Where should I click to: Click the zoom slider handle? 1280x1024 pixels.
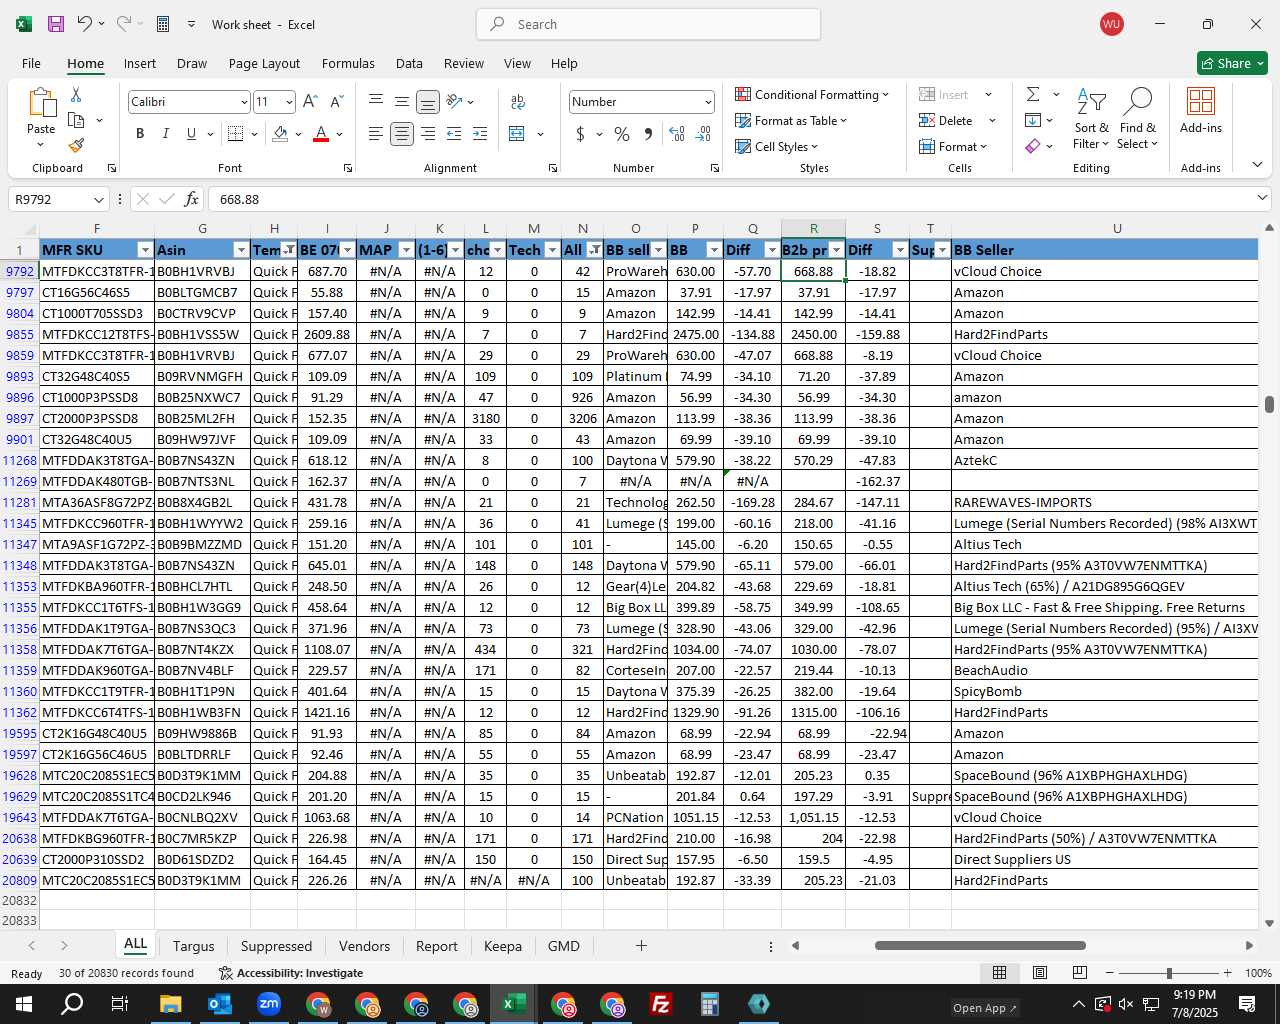click(x=1168, y=973)
